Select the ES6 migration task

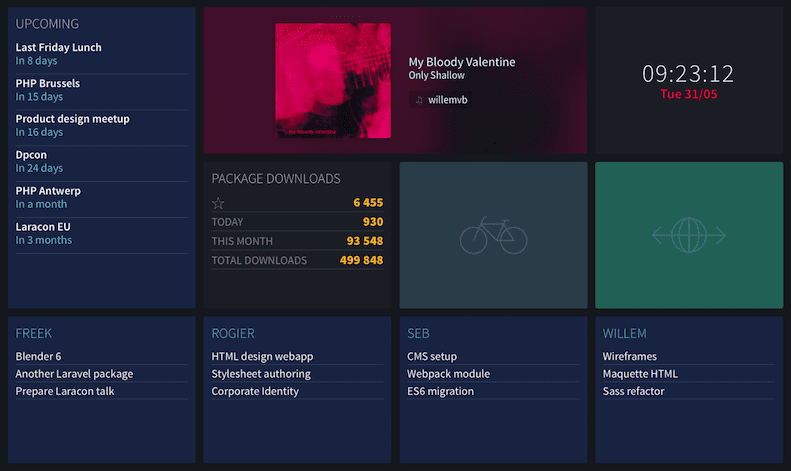point(440,391)
